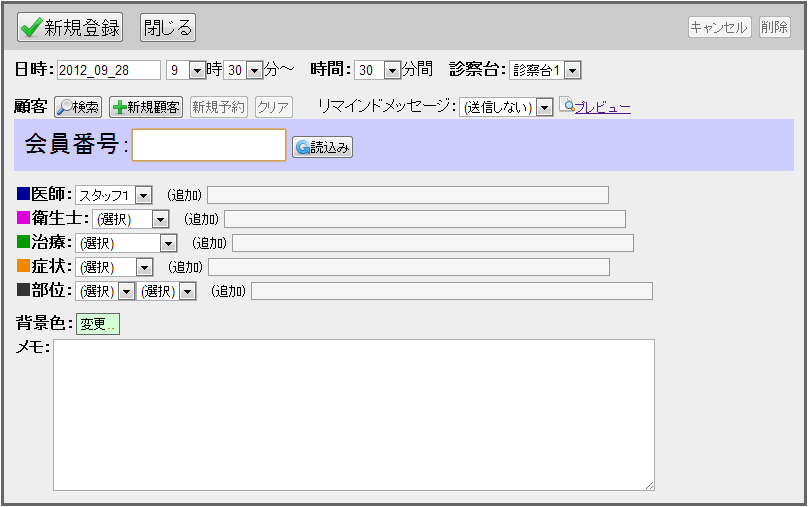Open the 症状 selection dropdown
Screen dimensions: 808x507
coord(114,267)
